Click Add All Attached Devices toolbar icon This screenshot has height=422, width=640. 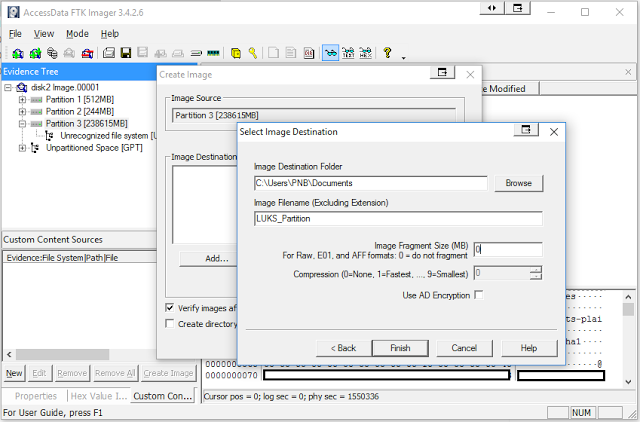[35, 53]
